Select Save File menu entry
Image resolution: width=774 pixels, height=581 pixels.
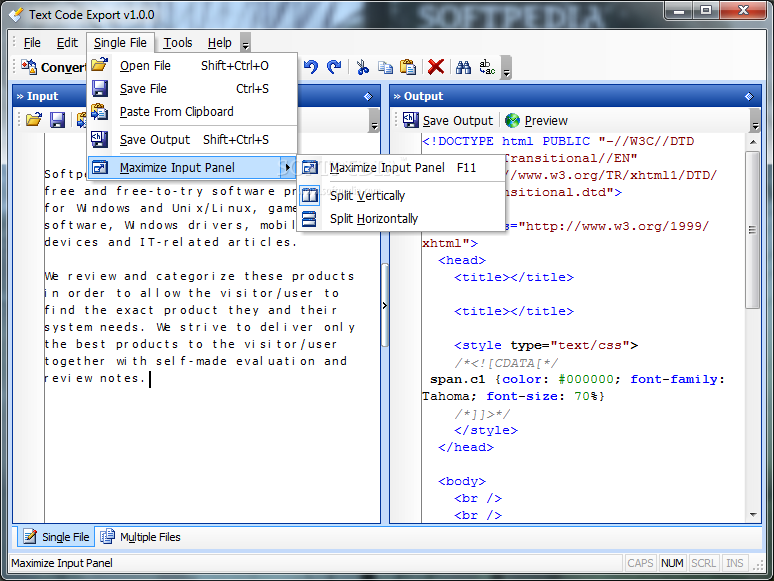(x=193, y=89)
